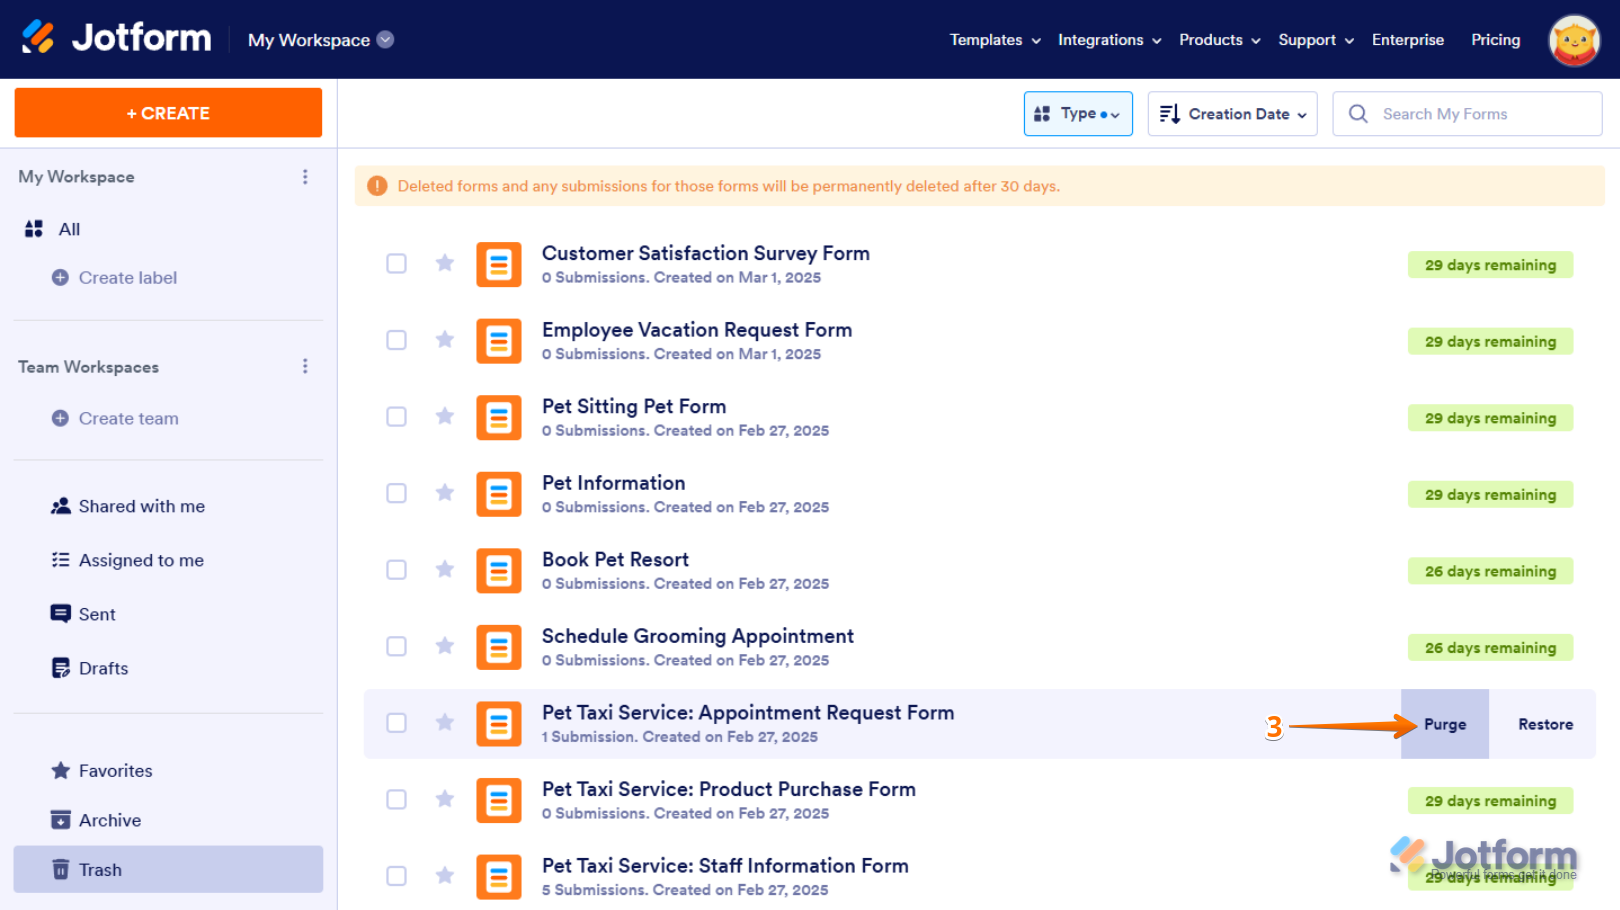Open the Templates menu in the header
The image size is (1620, 910).
[995, 40]
